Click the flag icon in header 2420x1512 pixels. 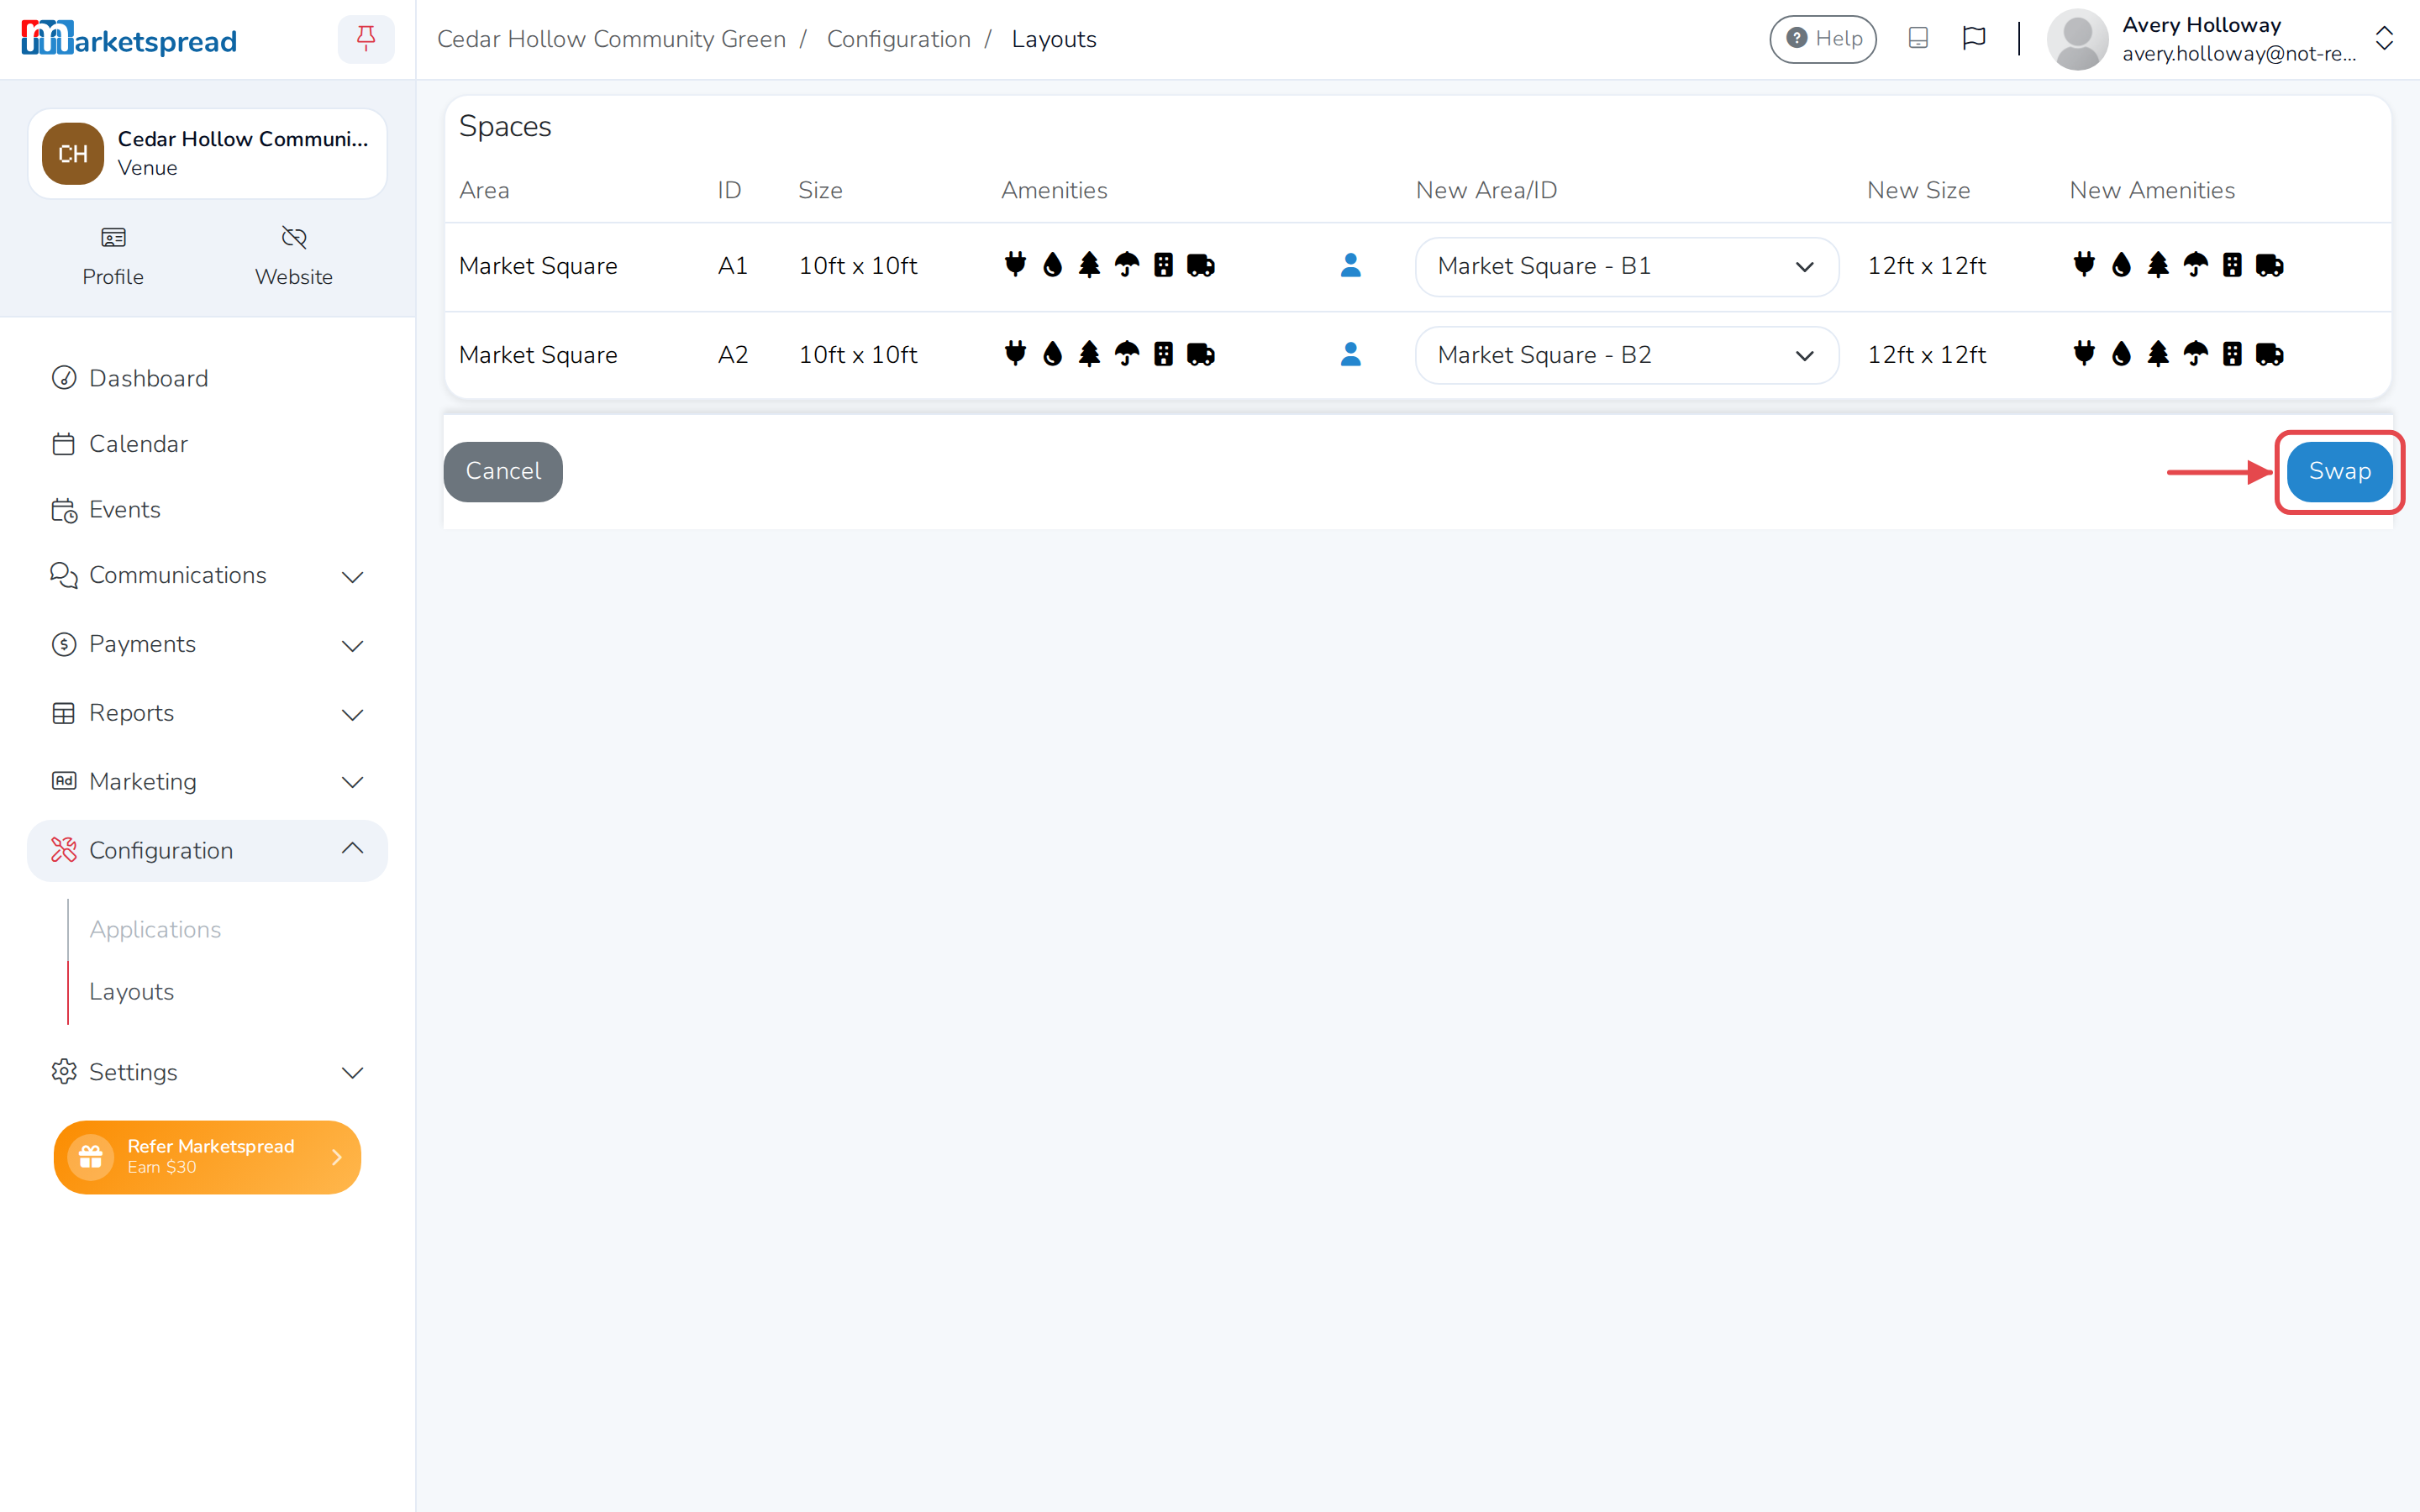[x=1973, y=39]
